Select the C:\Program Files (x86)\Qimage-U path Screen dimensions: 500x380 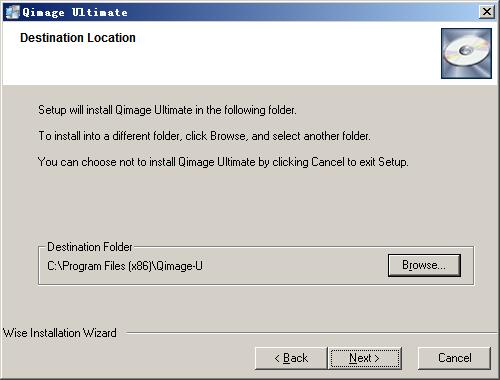click(125, 266)
